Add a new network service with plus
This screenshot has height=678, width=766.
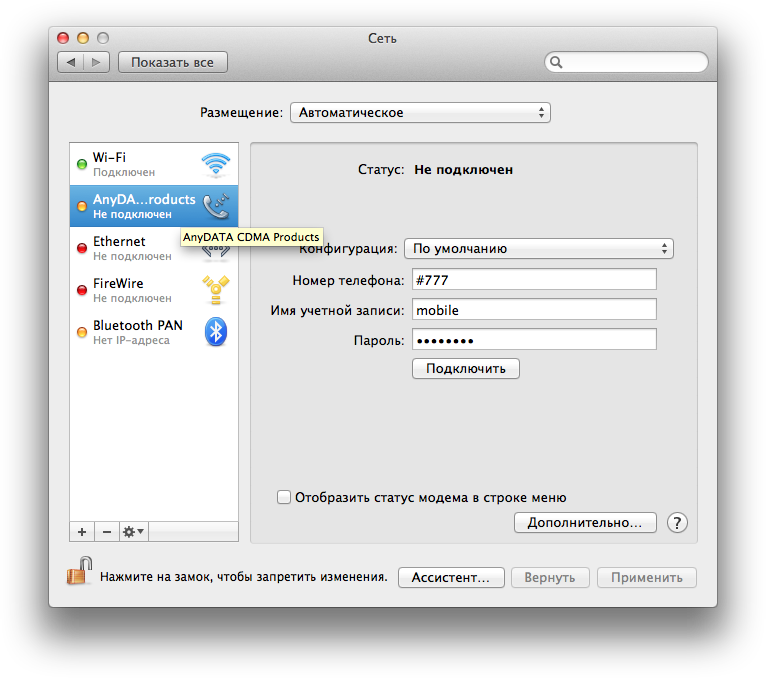pyautogui.click(x=82, y=532)
